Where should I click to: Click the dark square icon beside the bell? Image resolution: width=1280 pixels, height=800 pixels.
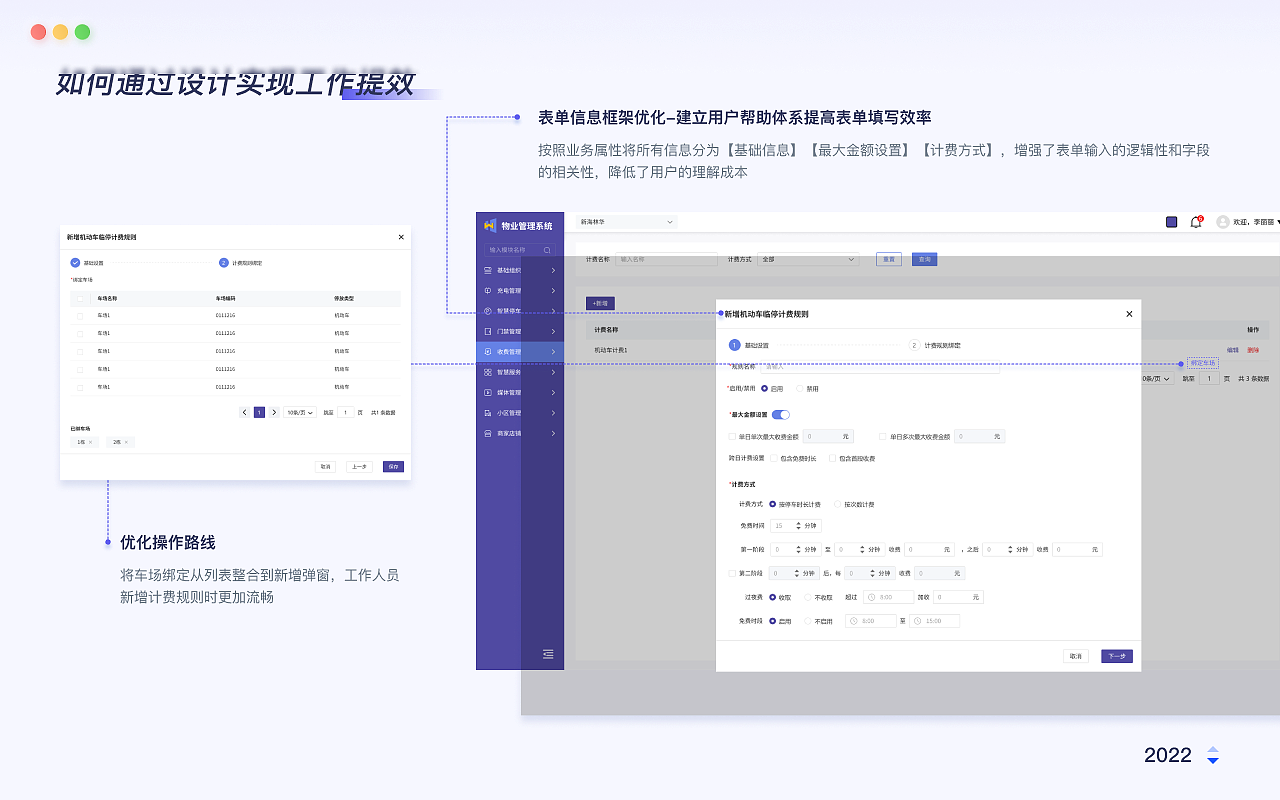[x=1172, y=222]
